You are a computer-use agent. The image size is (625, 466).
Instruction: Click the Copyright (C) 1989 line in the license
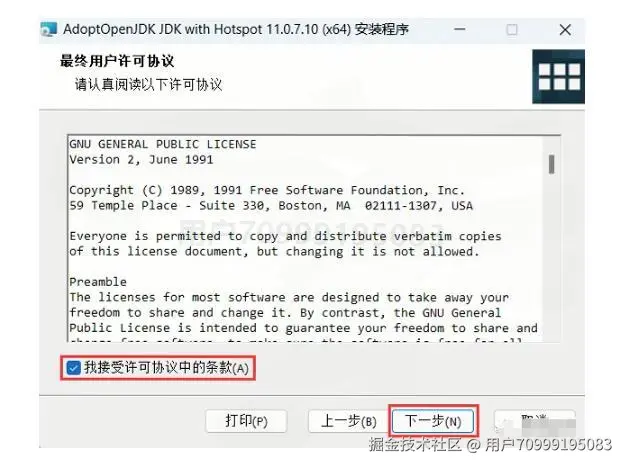point(267,190)
